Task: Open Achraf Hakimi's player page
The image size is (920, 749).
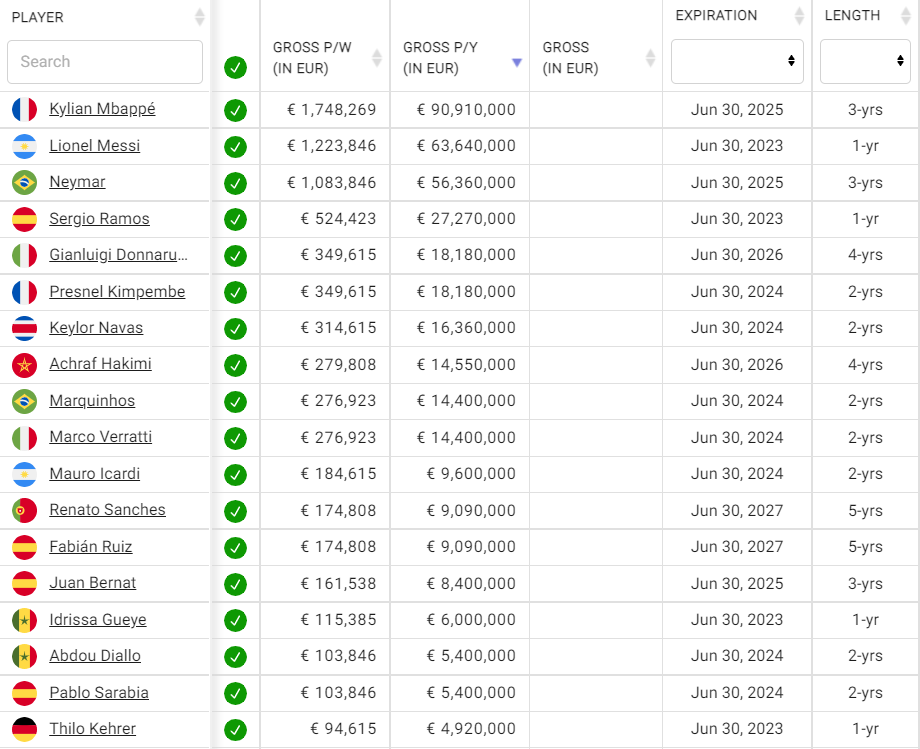Action: [x=100, y=364]
